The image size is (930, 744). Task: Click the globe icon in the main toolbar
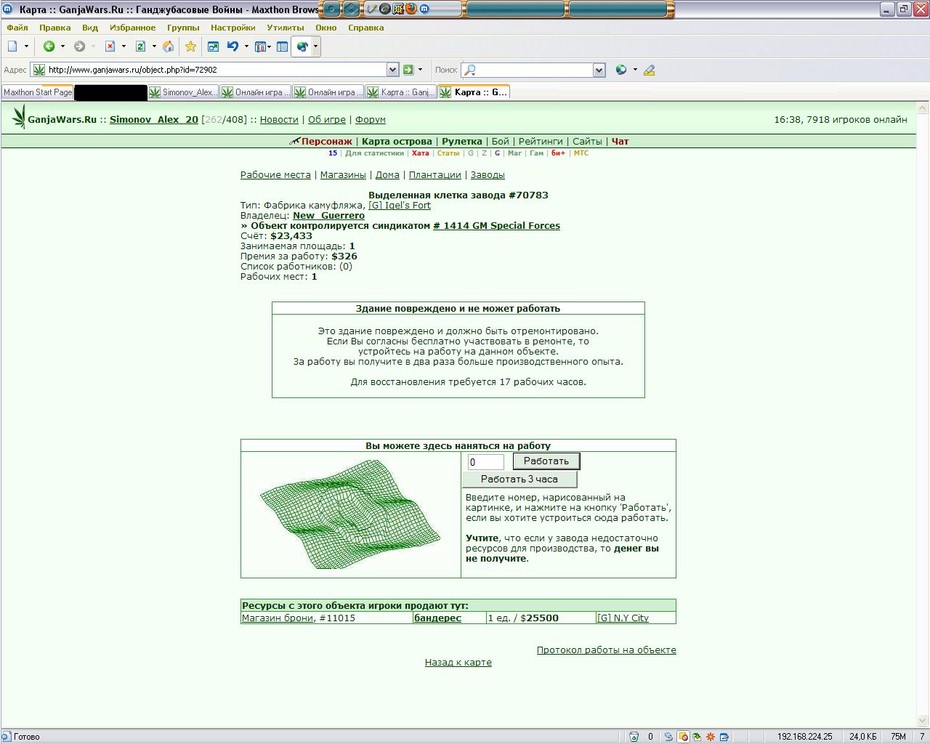point(302,46)
